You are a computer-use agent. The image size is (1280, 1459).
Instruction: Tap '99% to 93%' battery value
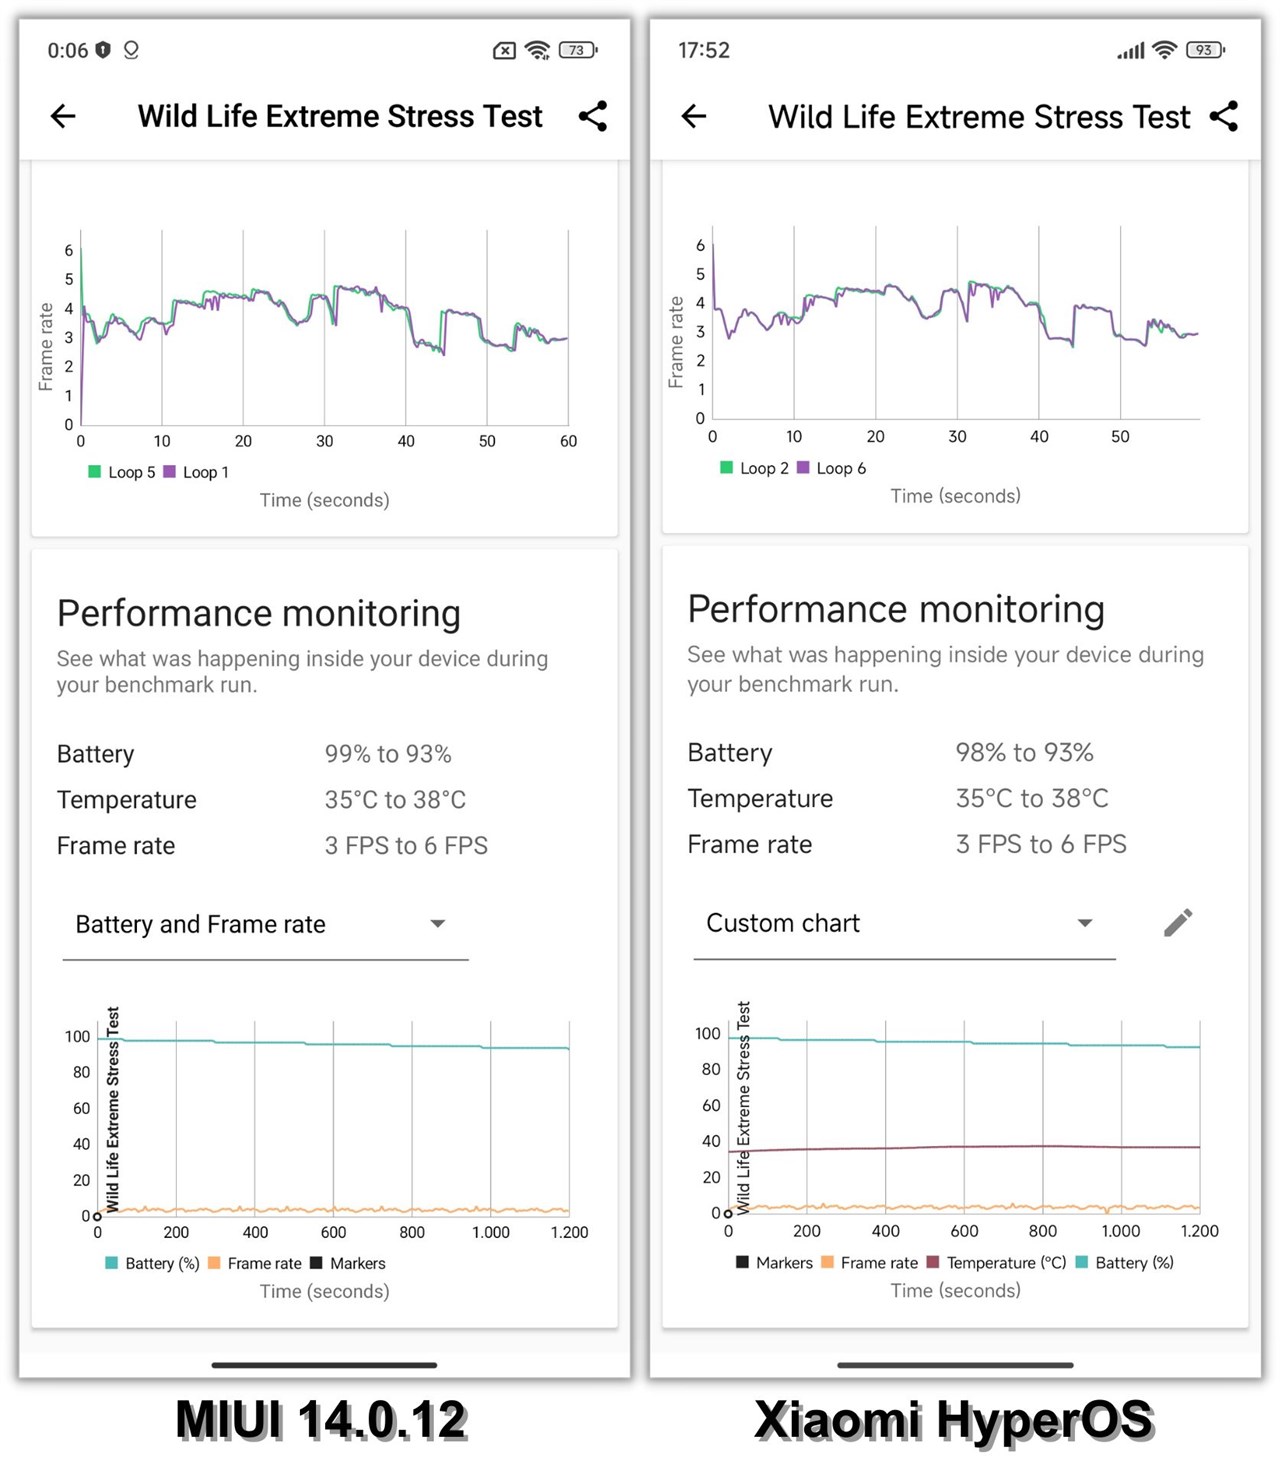(x=388, y=754)
